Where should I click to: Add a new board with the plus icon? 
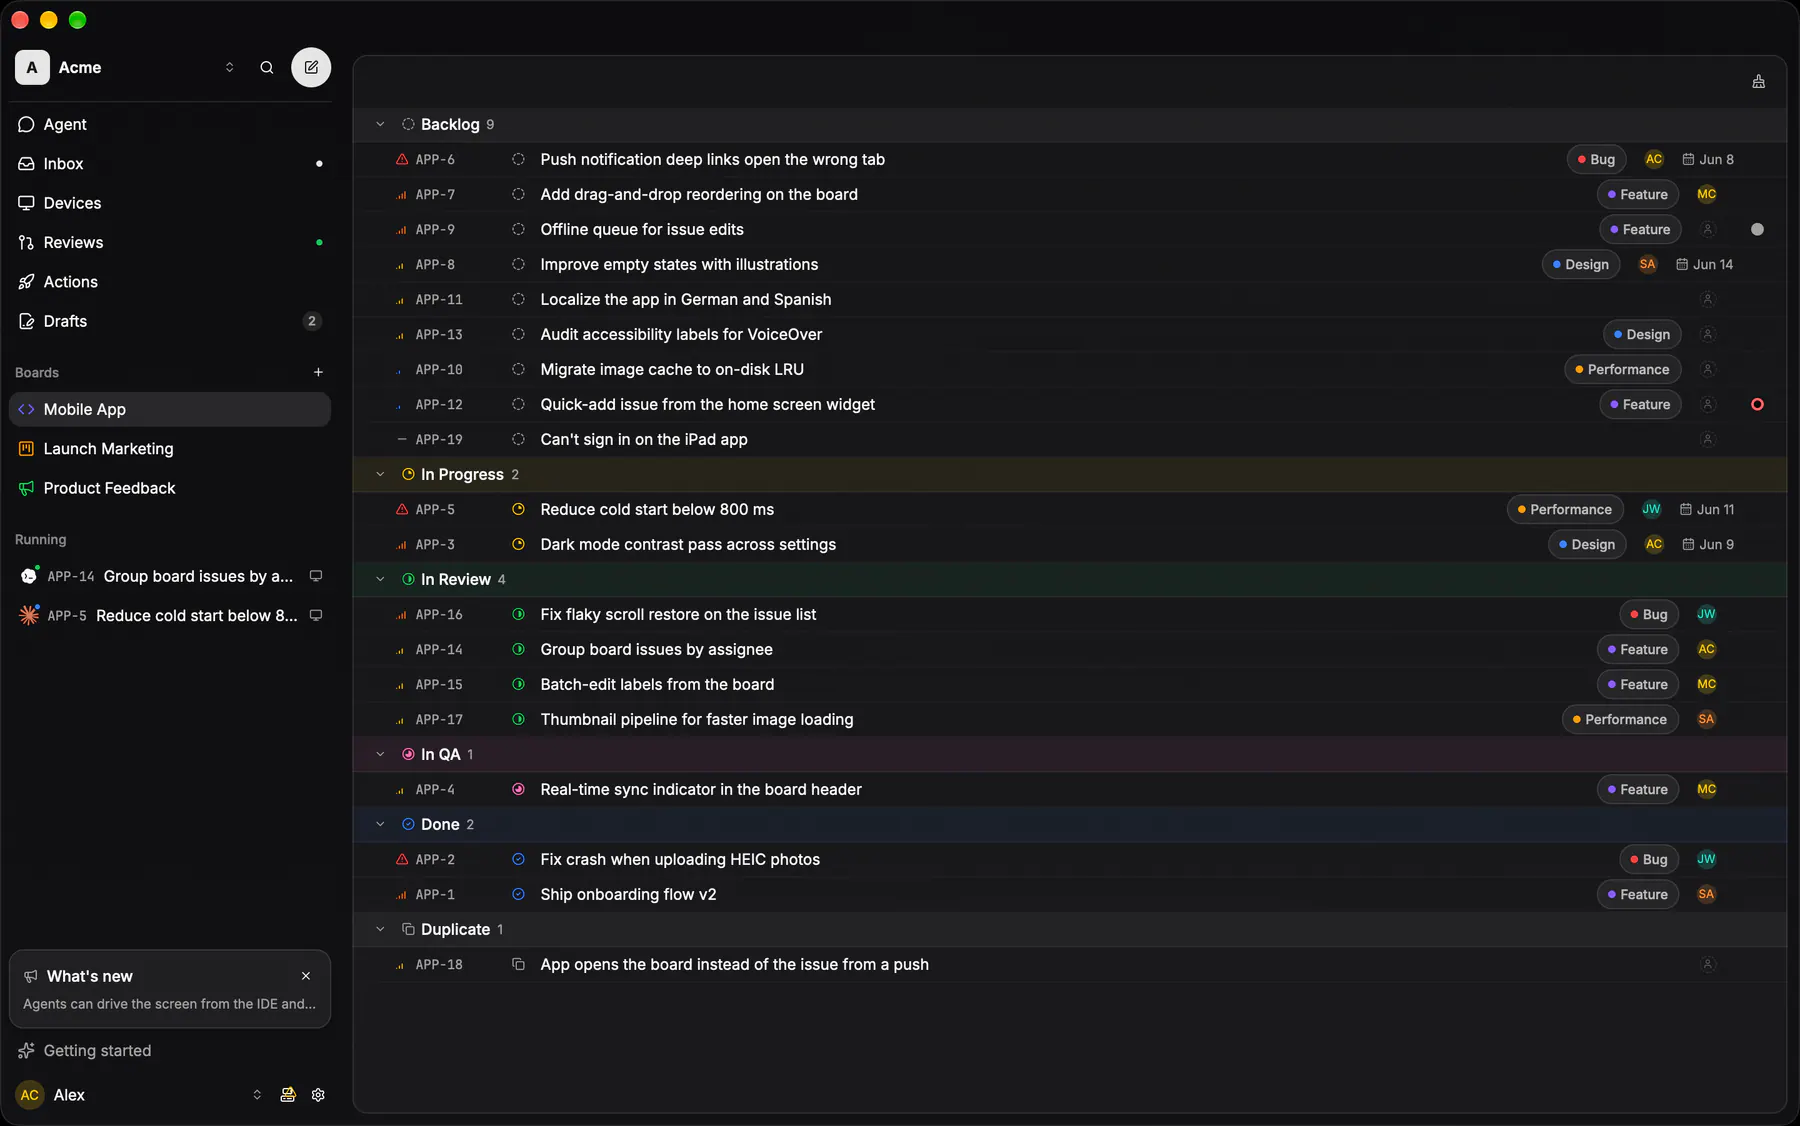[318, 372]
